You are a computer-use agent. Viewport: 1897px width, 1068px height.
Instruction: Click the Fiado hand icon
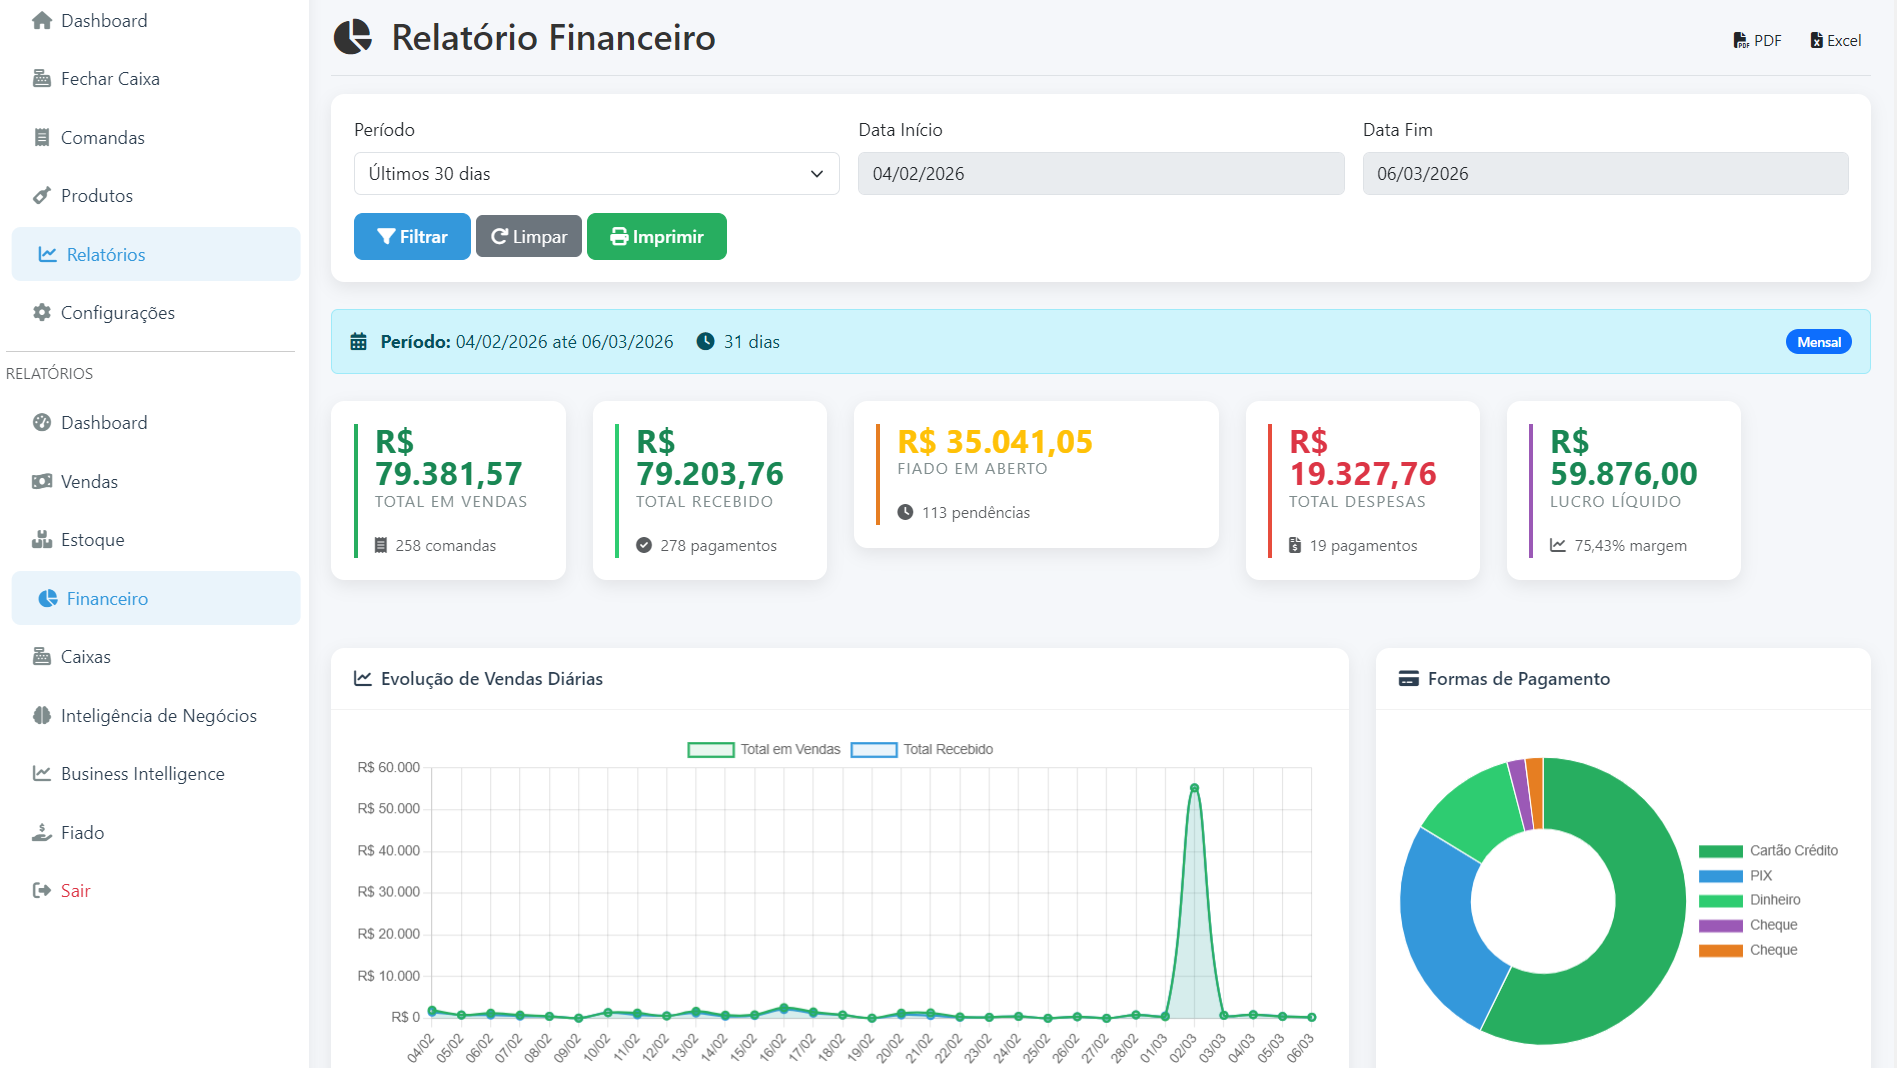coord(42,833)
